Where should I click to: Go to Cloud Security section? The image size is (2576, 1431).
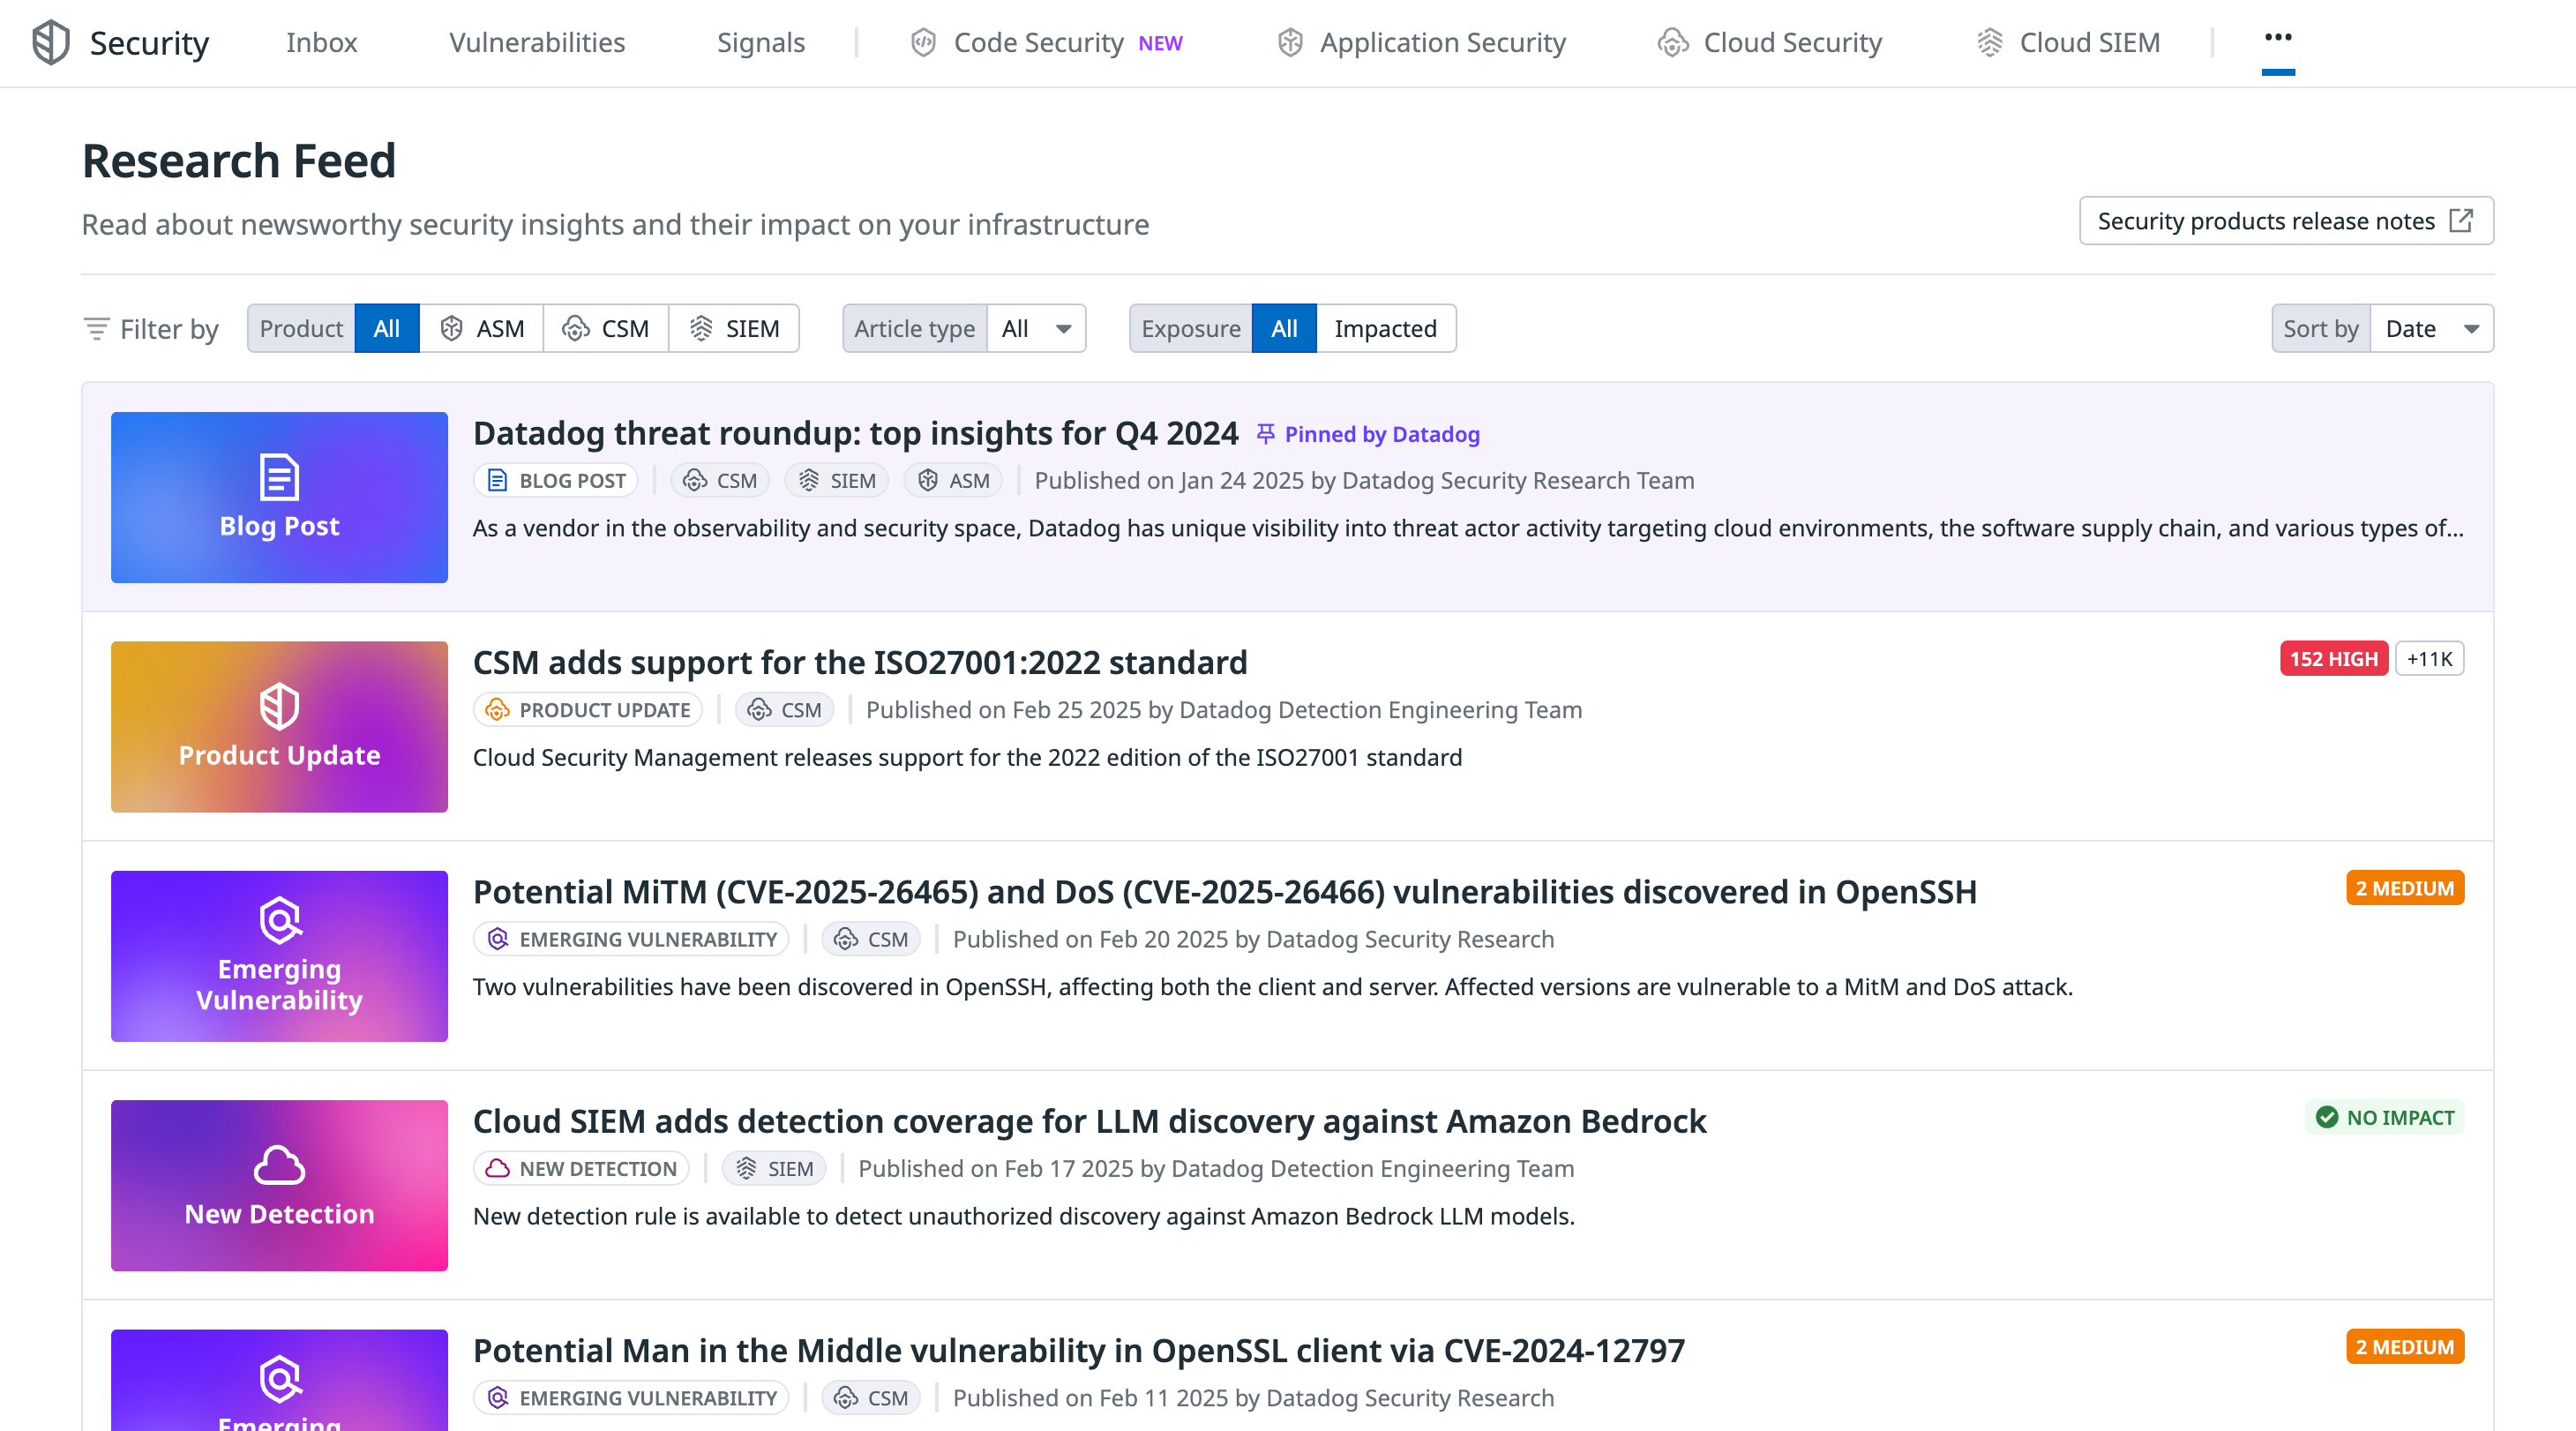(1770, 43)
